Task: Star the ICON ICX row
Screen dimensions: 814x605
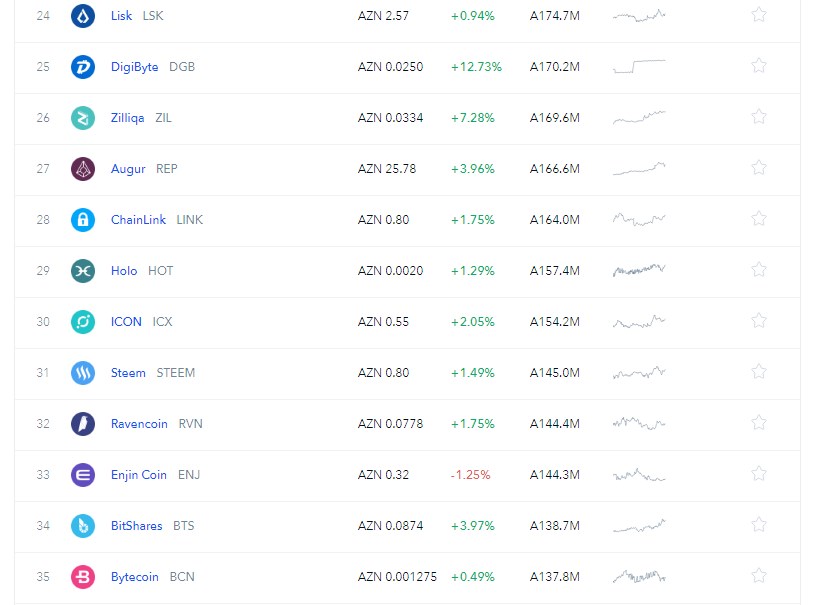Action: point(759,320)
